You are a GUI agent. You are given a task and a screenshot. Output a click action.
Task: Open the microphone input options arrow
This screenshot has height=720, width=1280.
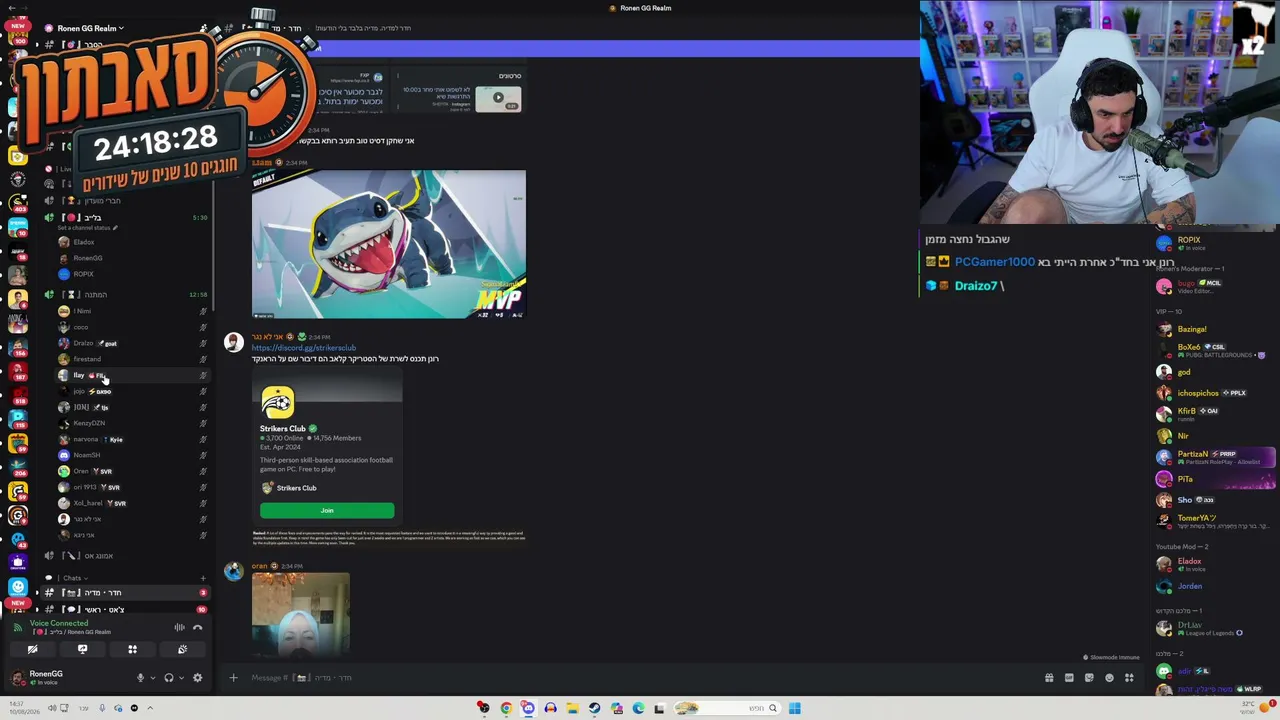(152, 678)
